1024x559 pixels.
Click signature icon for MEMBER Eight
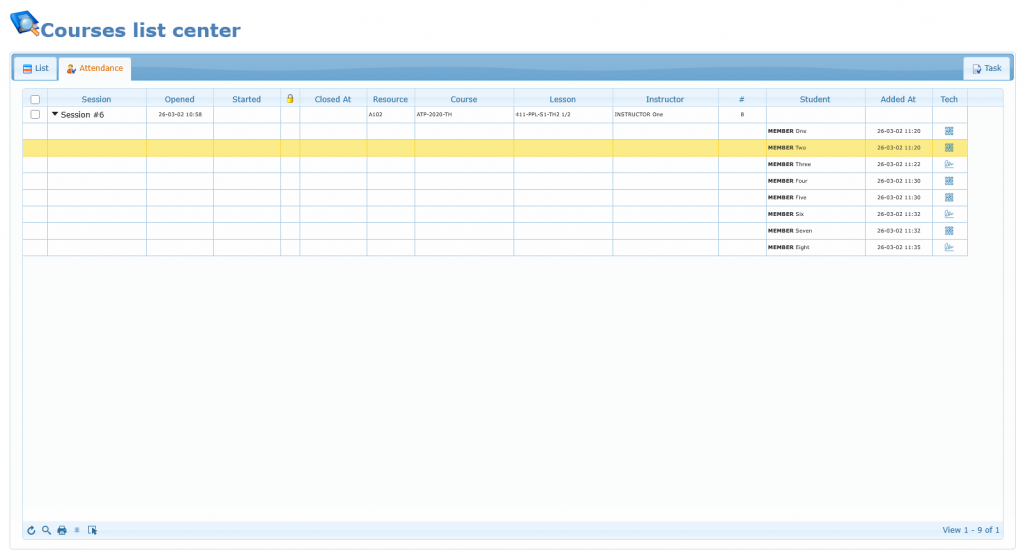tap(949, 247)
